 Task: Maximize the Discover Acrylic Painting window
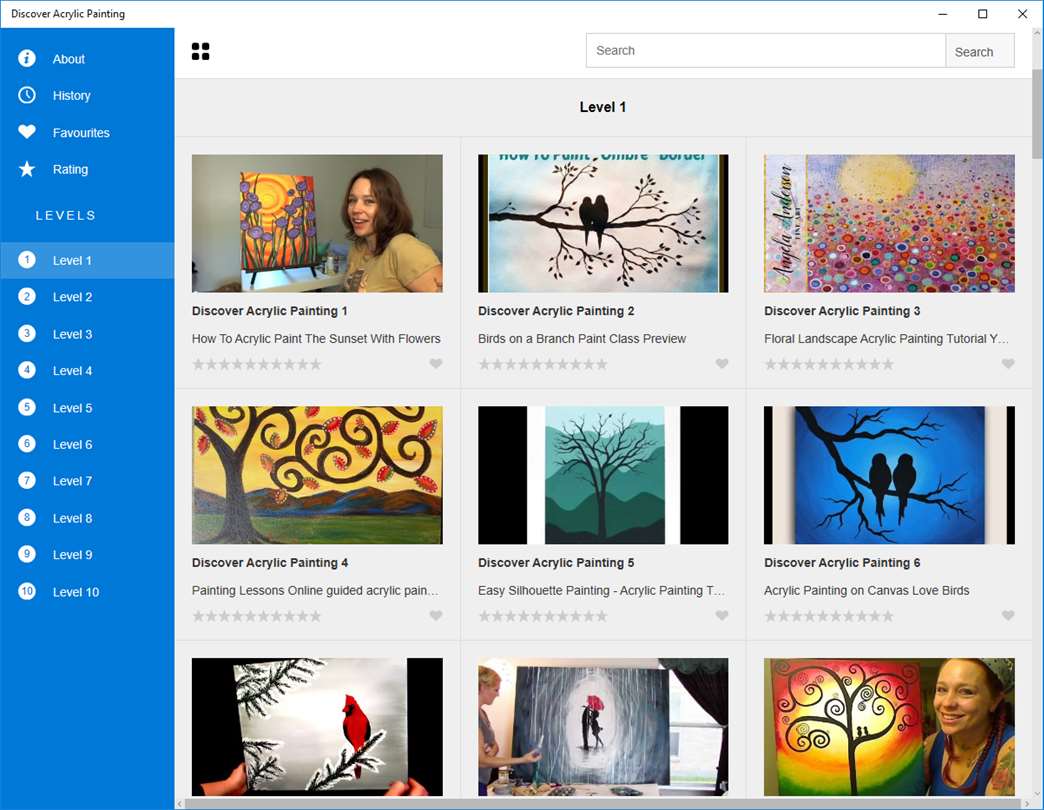(x=982, y=14)
